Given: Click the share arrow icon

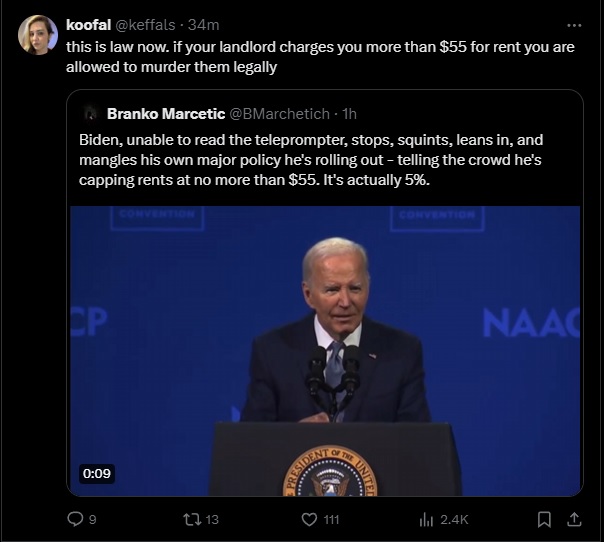Looking at the screenshot, I should point(574,519).
